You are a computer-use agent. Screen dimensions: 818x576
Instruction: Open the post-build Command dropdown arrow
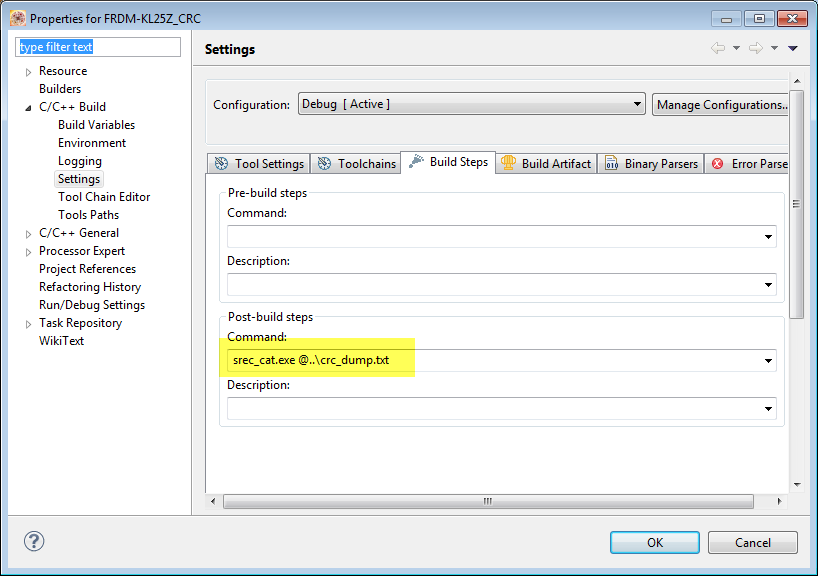(768, 361)
